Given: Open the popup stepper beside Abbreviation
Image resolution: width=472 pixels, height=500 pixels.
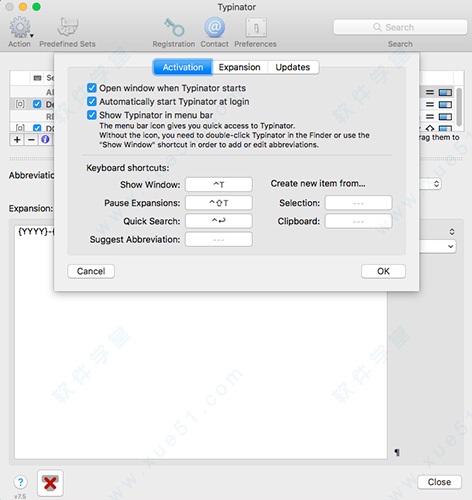Looking at the screenshot, I should tap(435, 184).
